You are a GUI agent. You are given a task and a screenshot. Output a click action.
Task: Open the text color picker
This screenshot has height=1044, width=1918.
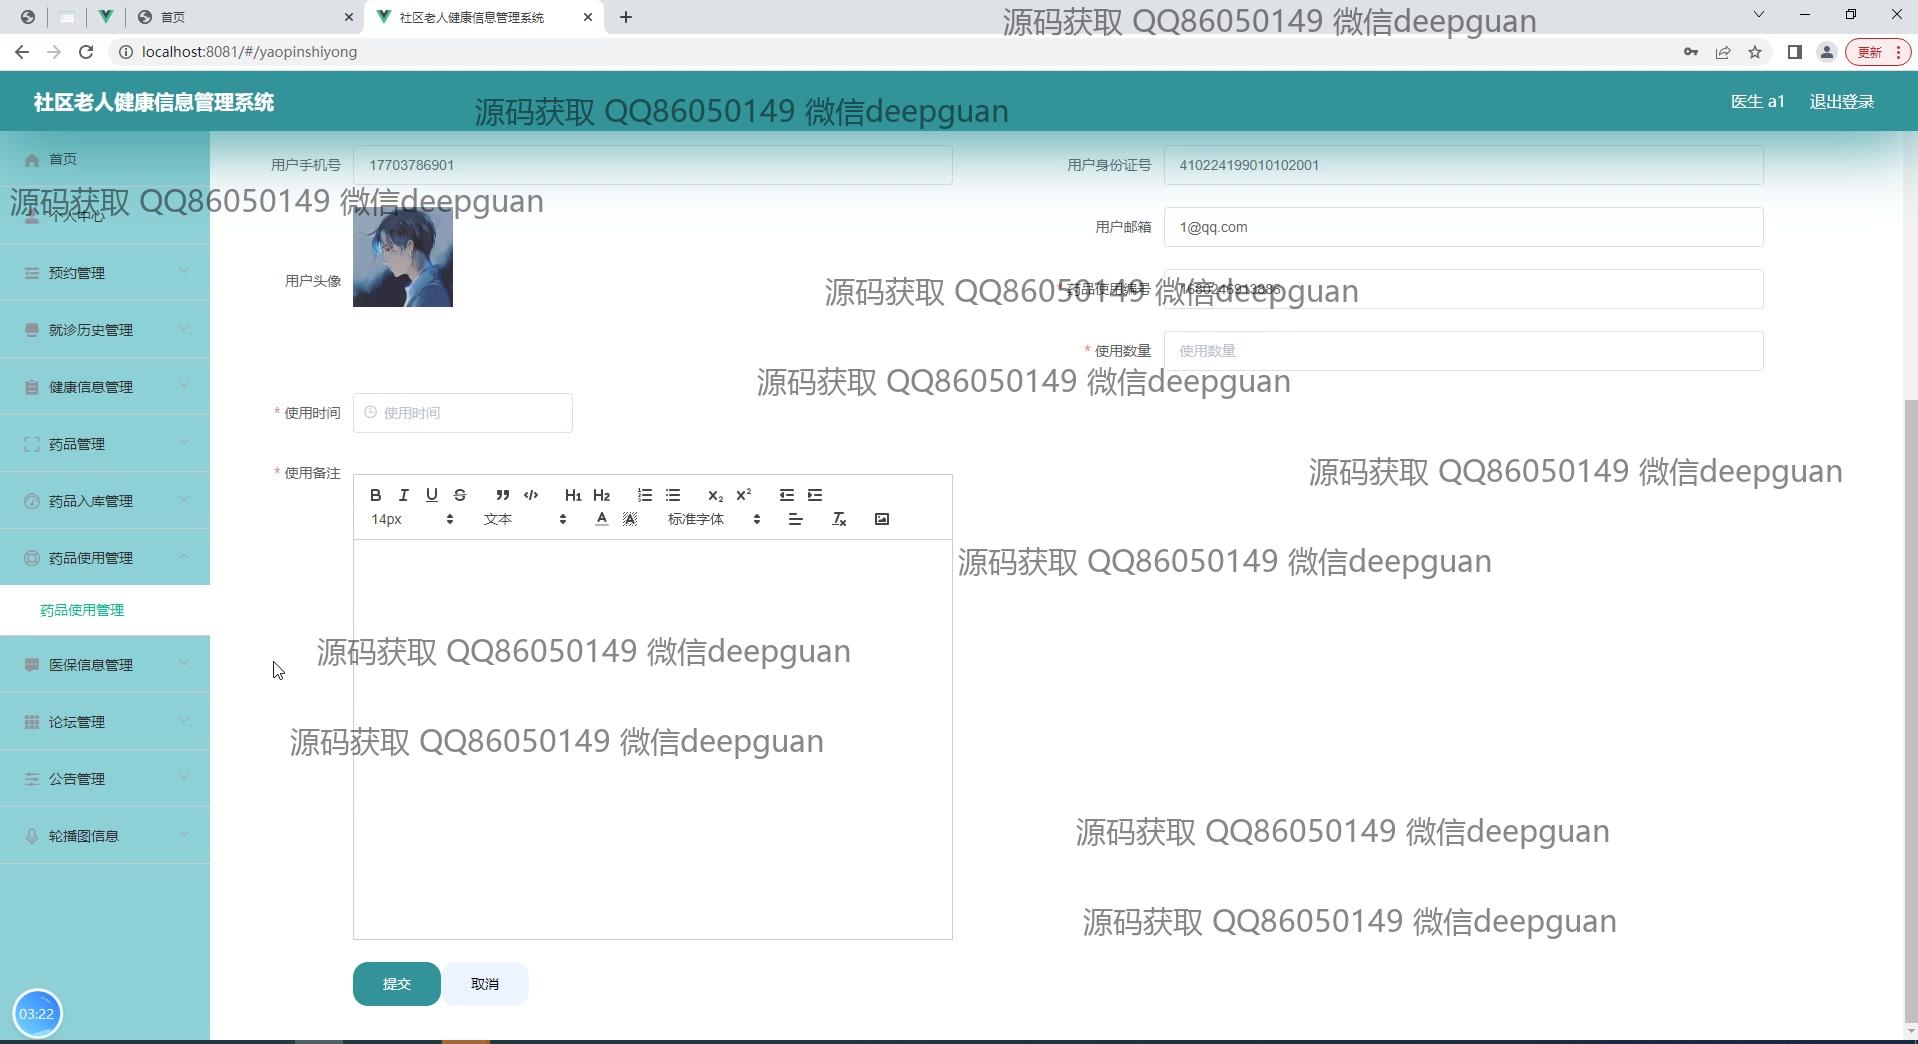coord(601,519)
